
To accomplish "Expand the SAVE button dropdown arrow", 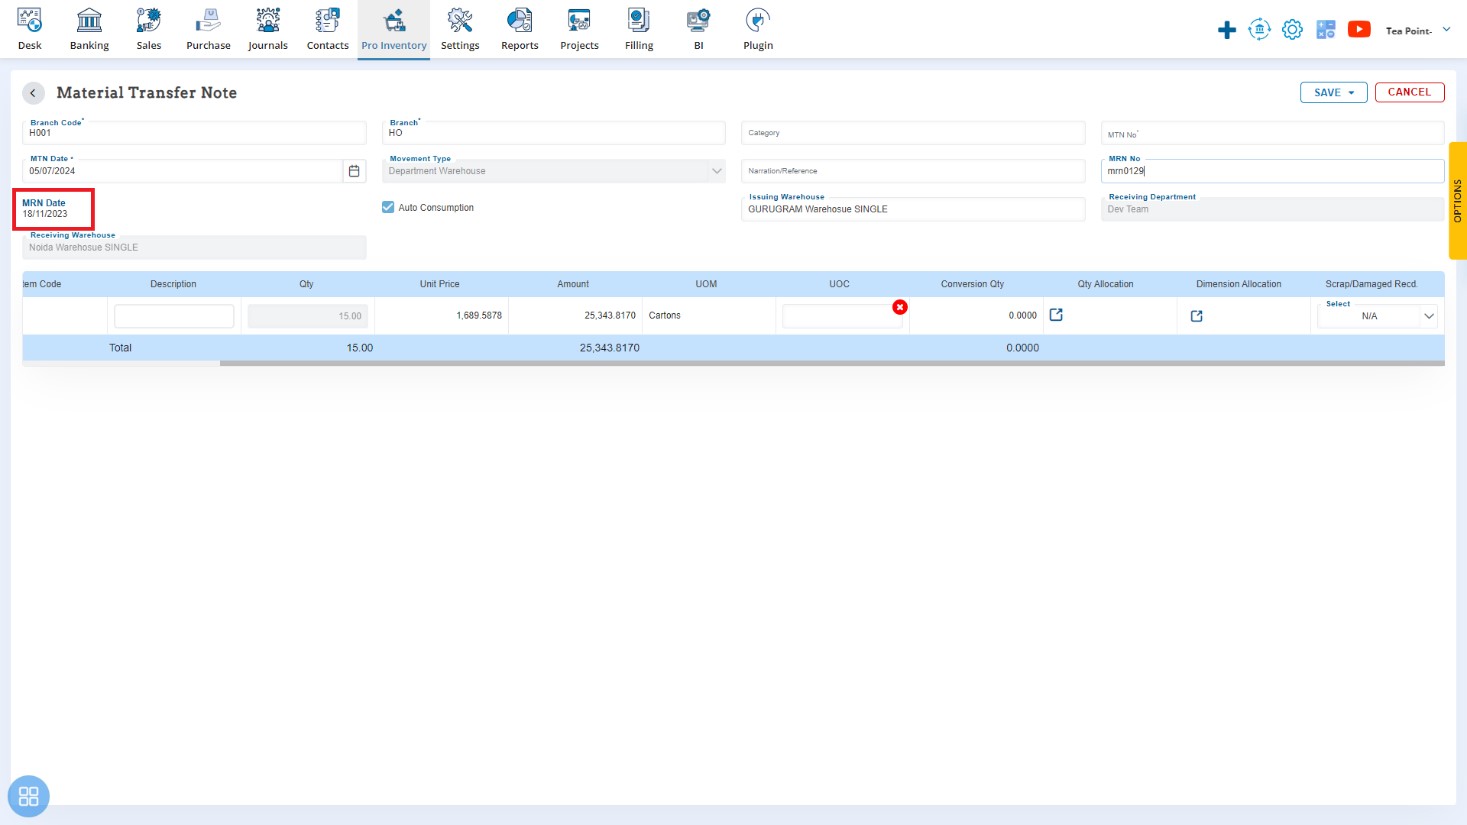I will tap(1352, 92).
